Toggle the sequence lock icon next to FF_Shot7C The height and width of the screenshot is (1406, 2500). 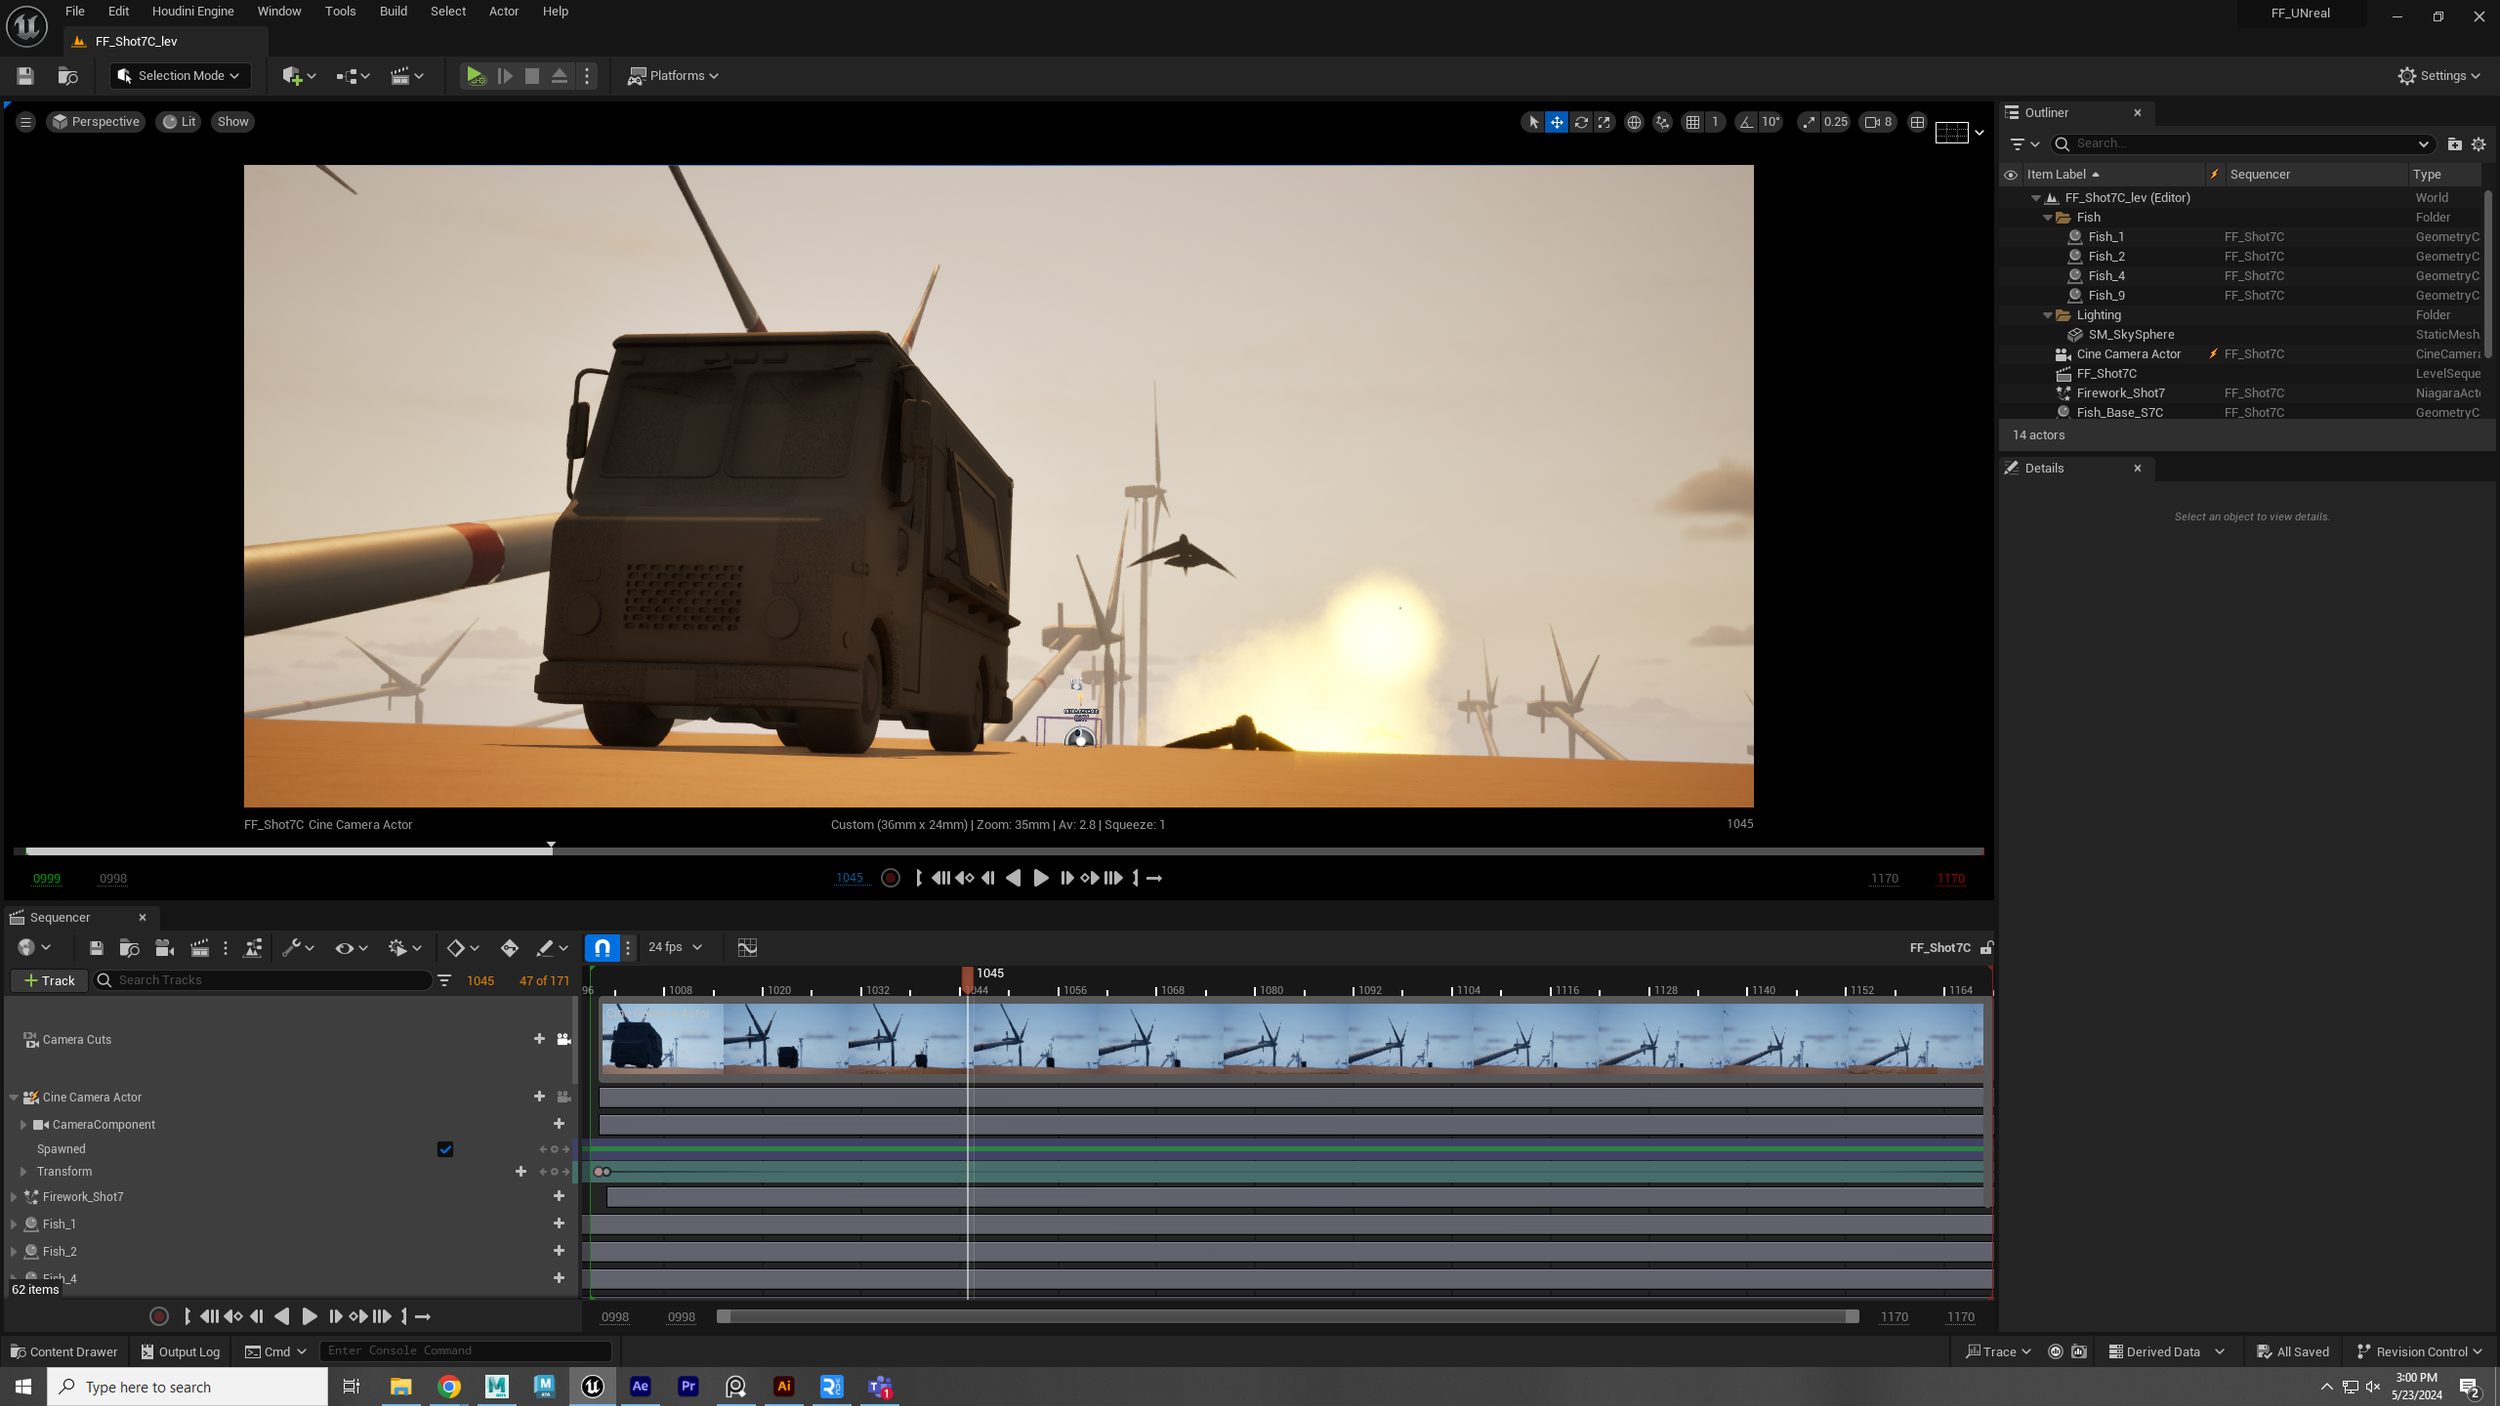[1986, 947]
